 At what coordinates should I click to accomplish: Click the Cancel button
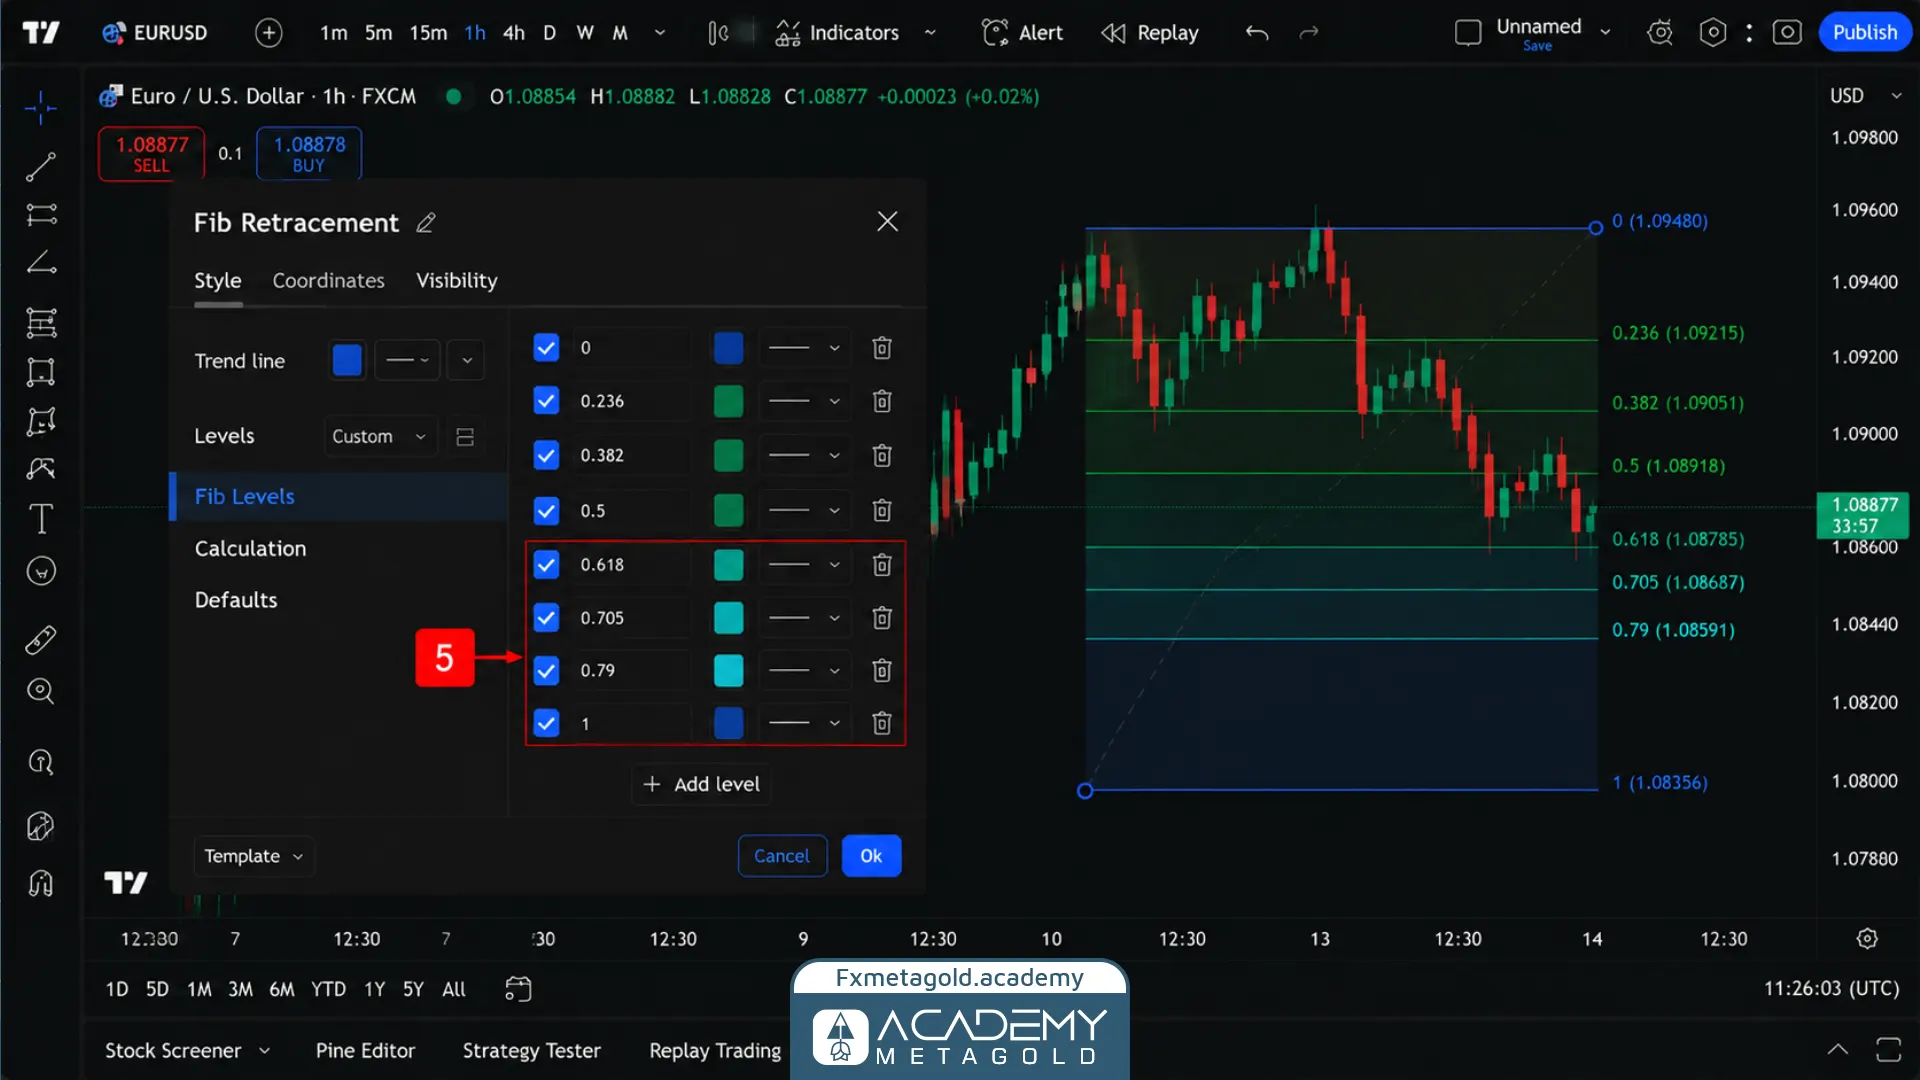782,856
